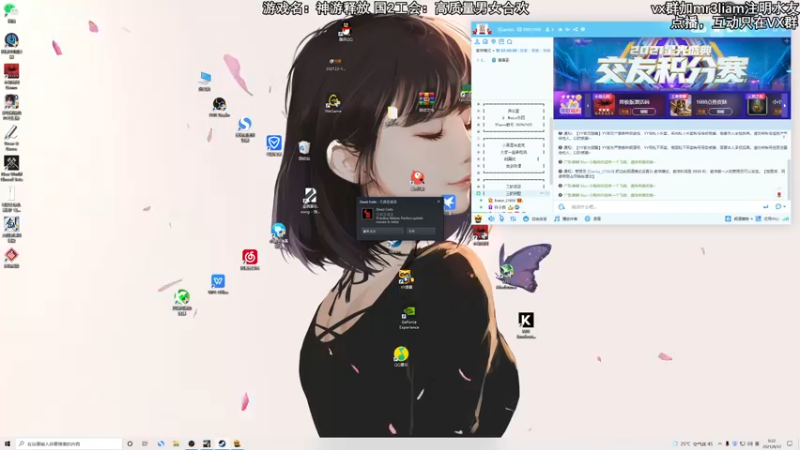Open the Windows Start menu
800x450 pixels.
pos(7,443)
